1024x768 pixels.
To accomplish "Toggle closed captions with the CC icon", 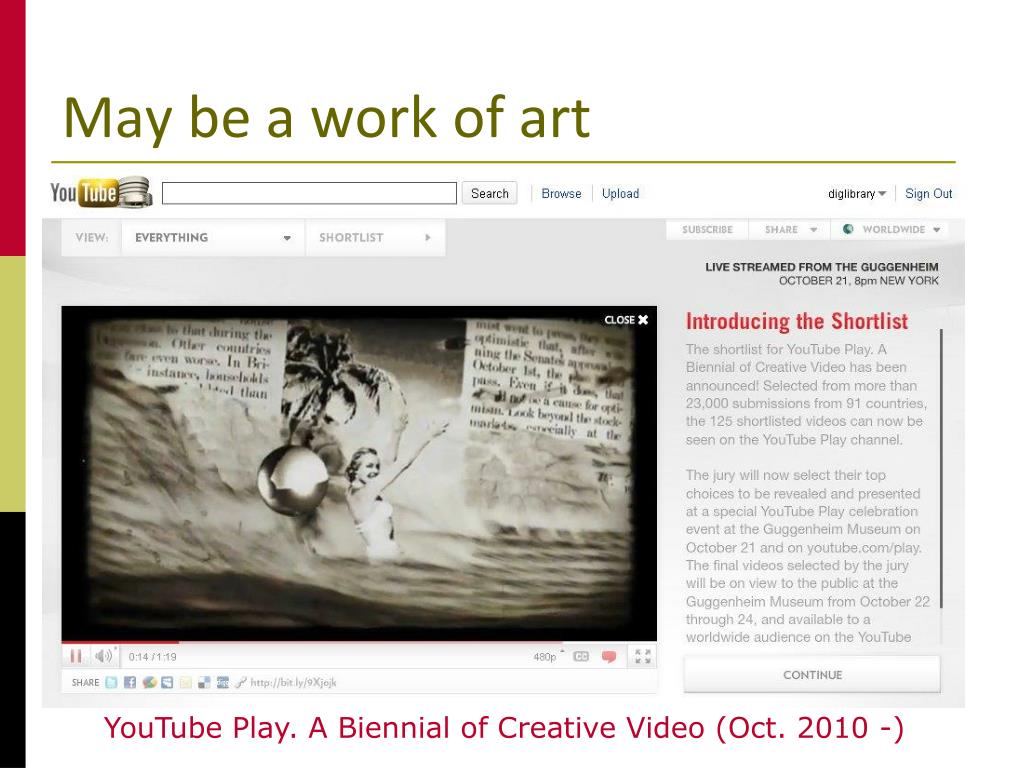I will point(581,656).
